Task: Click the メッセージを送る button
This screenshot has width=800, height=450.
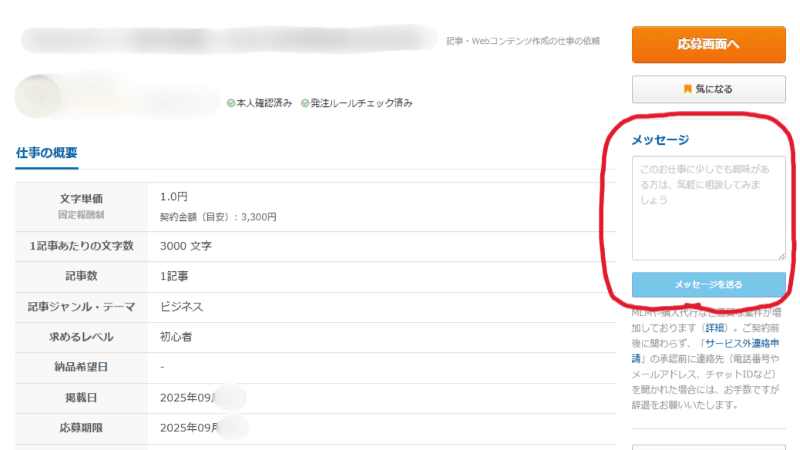Action: pos(708,285)
